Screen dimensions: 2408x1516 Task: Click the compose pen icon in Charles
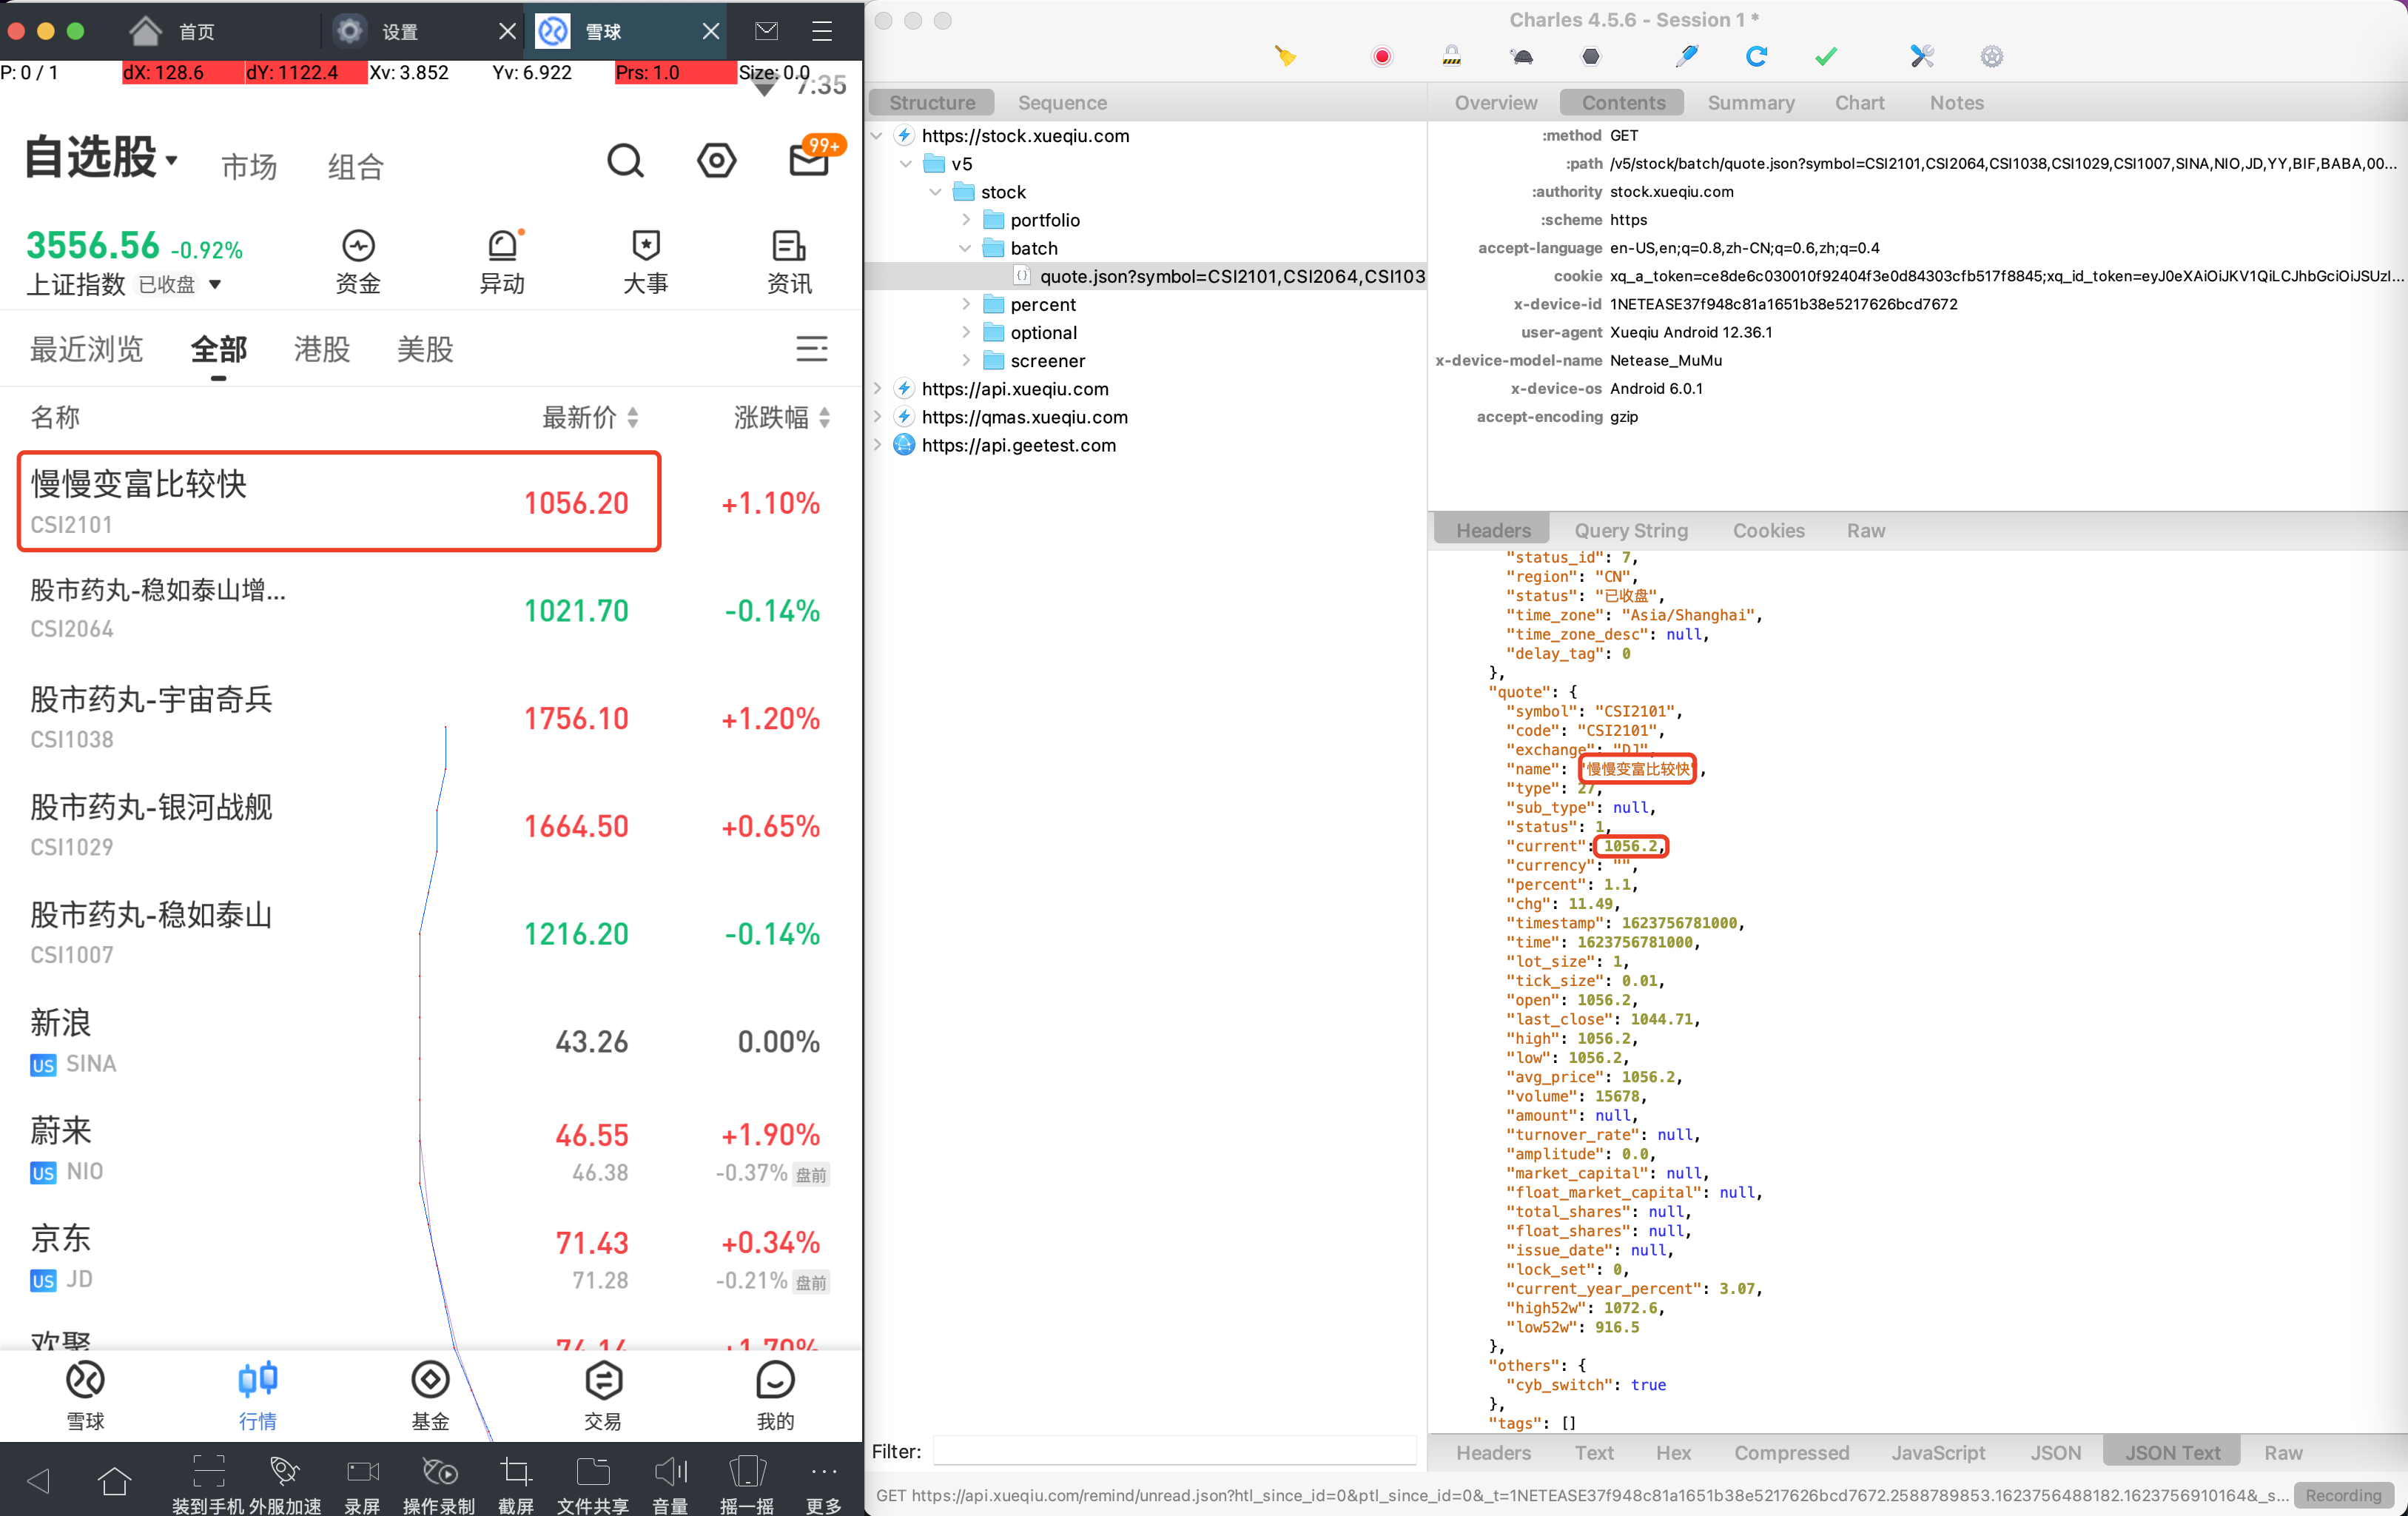[1686, 56]
